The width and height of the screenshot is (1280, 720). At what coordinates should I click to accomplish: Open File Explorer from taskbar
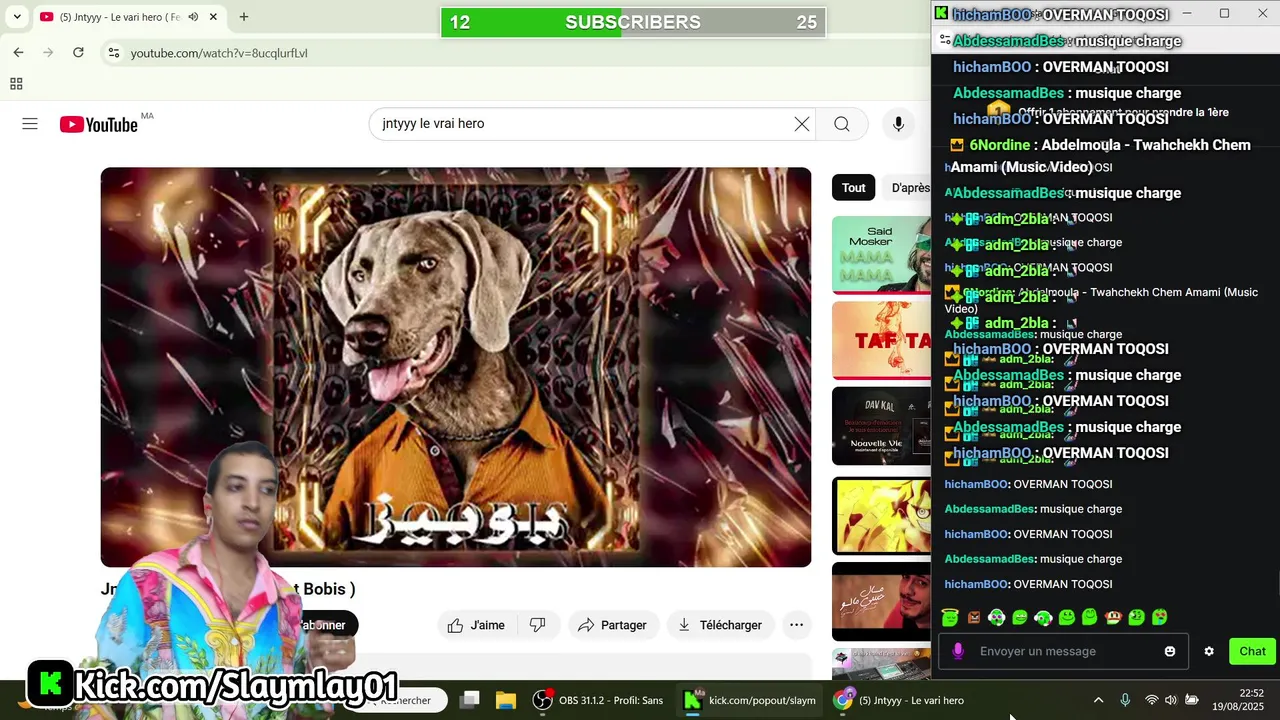tap(506, 700)
